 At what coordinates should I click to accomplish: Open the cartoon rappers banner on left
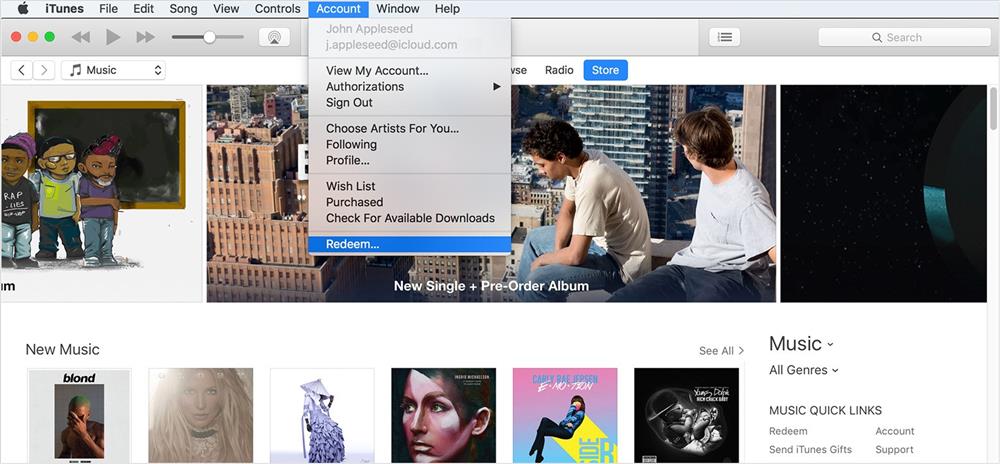[x=102, y=193]
